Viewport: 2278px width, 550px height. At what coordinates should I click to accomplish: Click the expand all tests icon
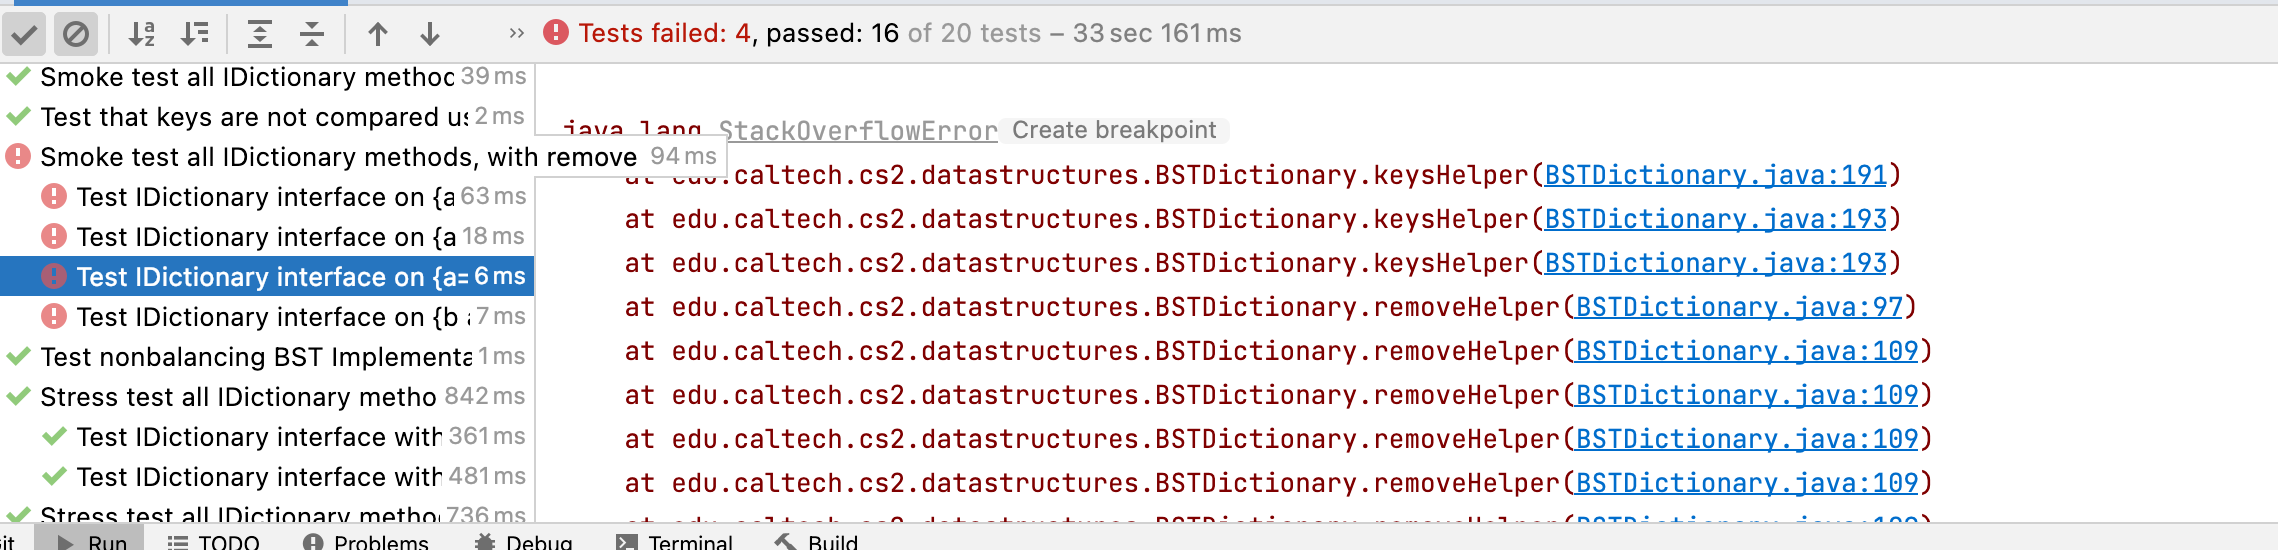coord(260,35)
